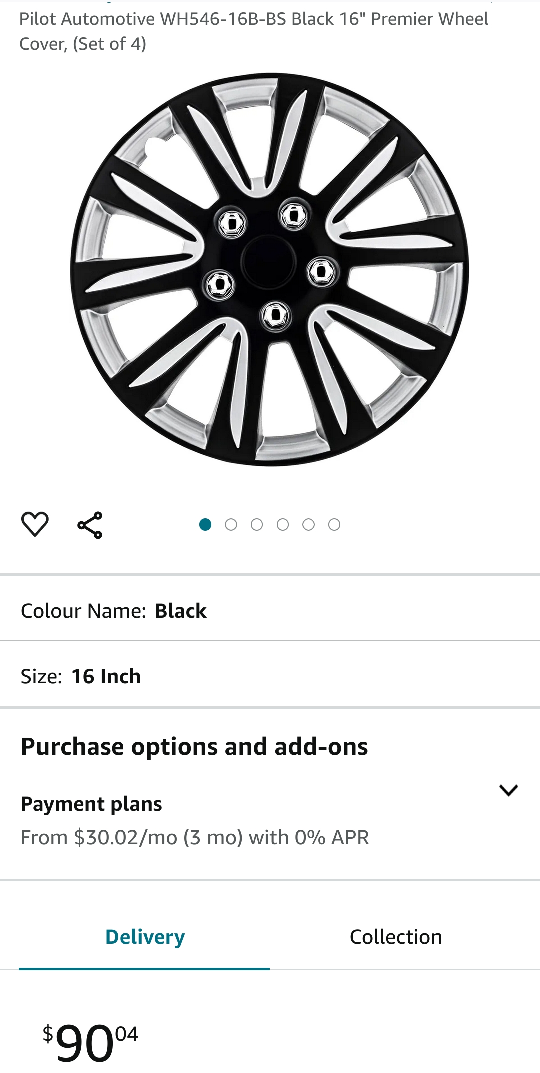This screenshot has height=1073, width=540.
Task: Tap the Payment plans from $30.02/mo text
Action: [x=194, y=837]
